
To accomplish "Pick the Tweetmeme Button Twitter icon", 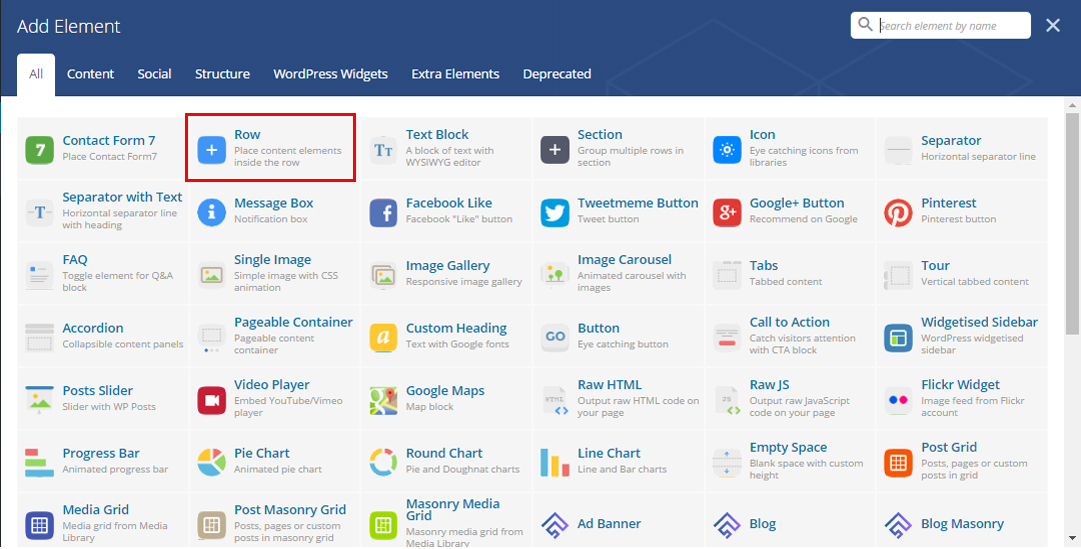I will tap(555, 212).
